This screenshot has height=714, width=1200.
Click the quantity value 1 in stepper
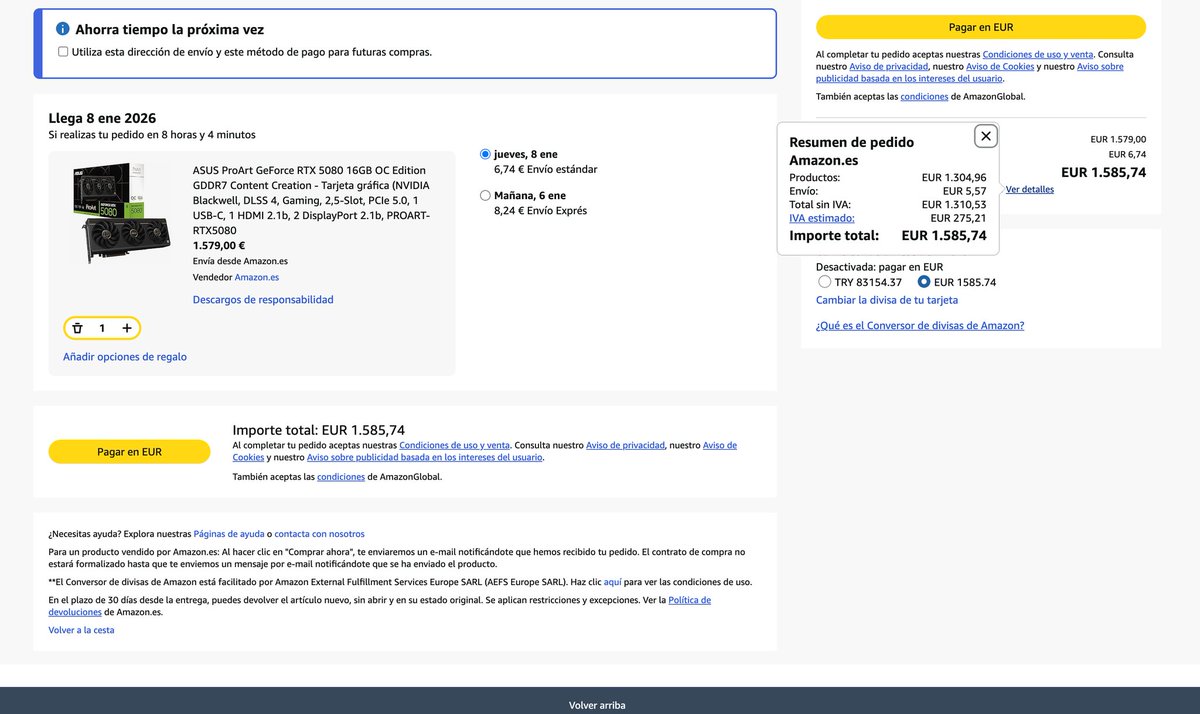[x=102, y=328]
